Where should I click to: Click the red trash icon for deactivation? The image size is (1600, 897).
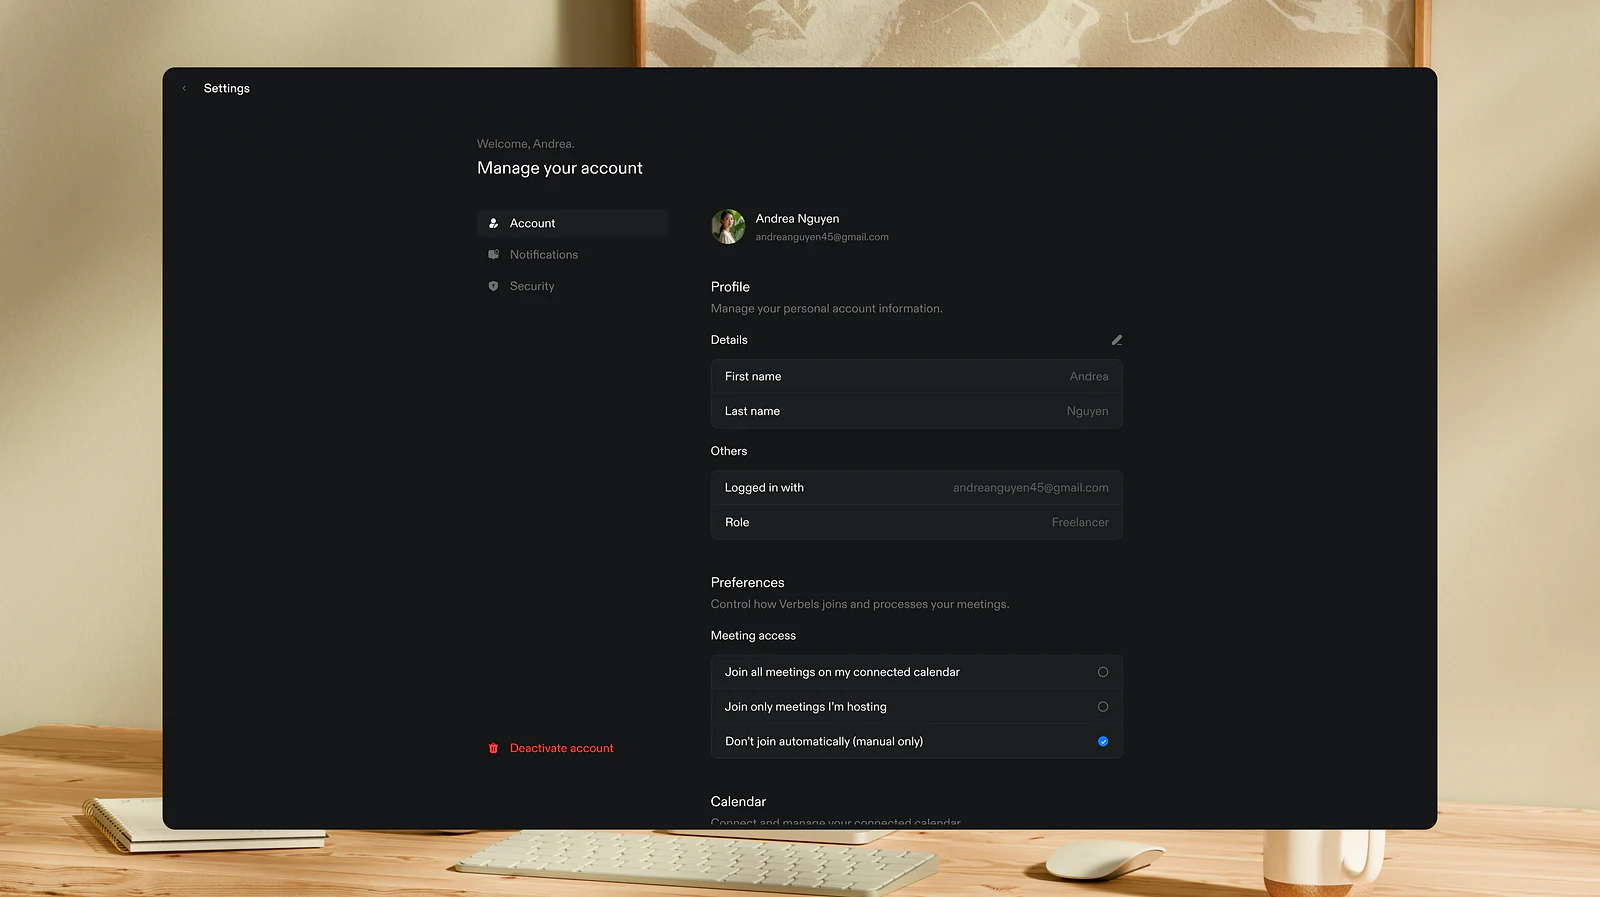[x=493, y=748]
